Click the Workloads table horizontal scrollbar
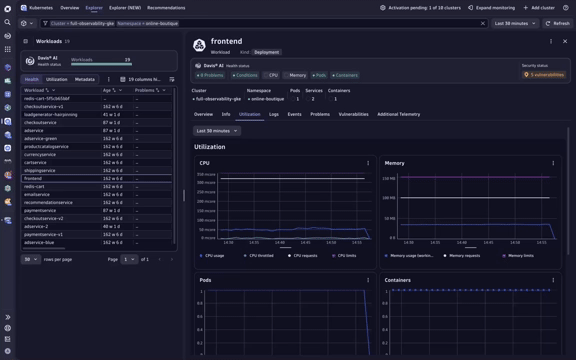 pos(44,249)
